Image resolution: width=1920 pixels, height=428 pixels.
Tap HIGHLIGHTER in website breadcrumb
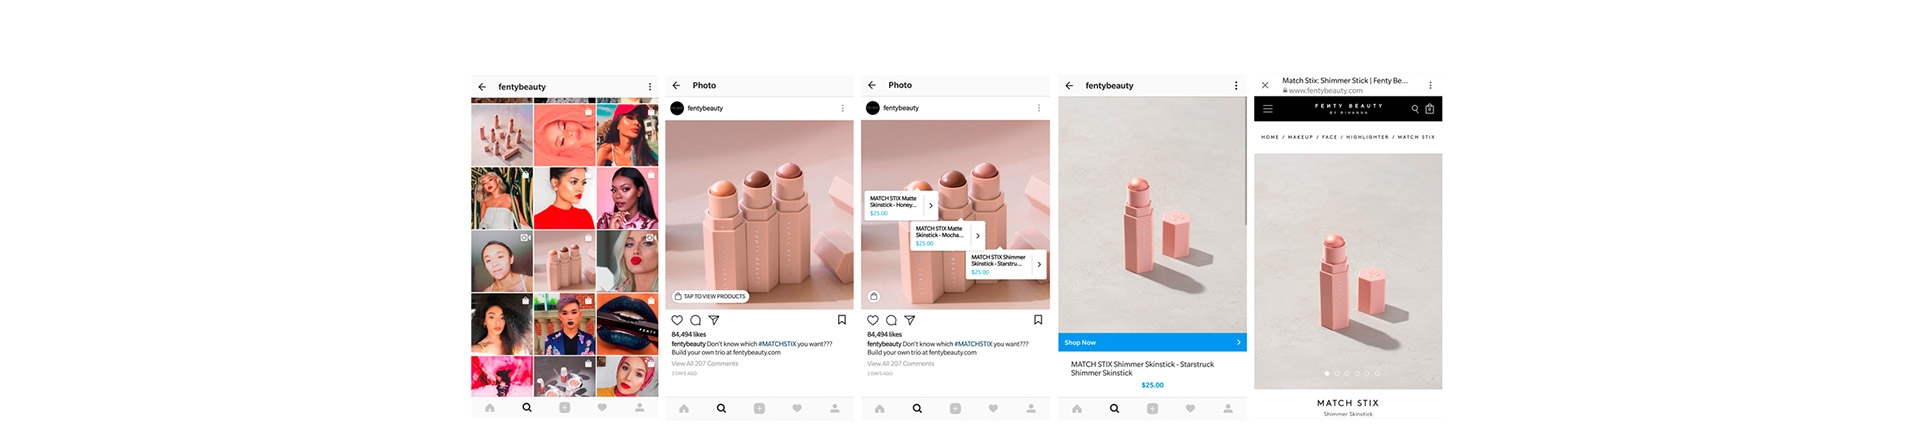[1367, 137]
